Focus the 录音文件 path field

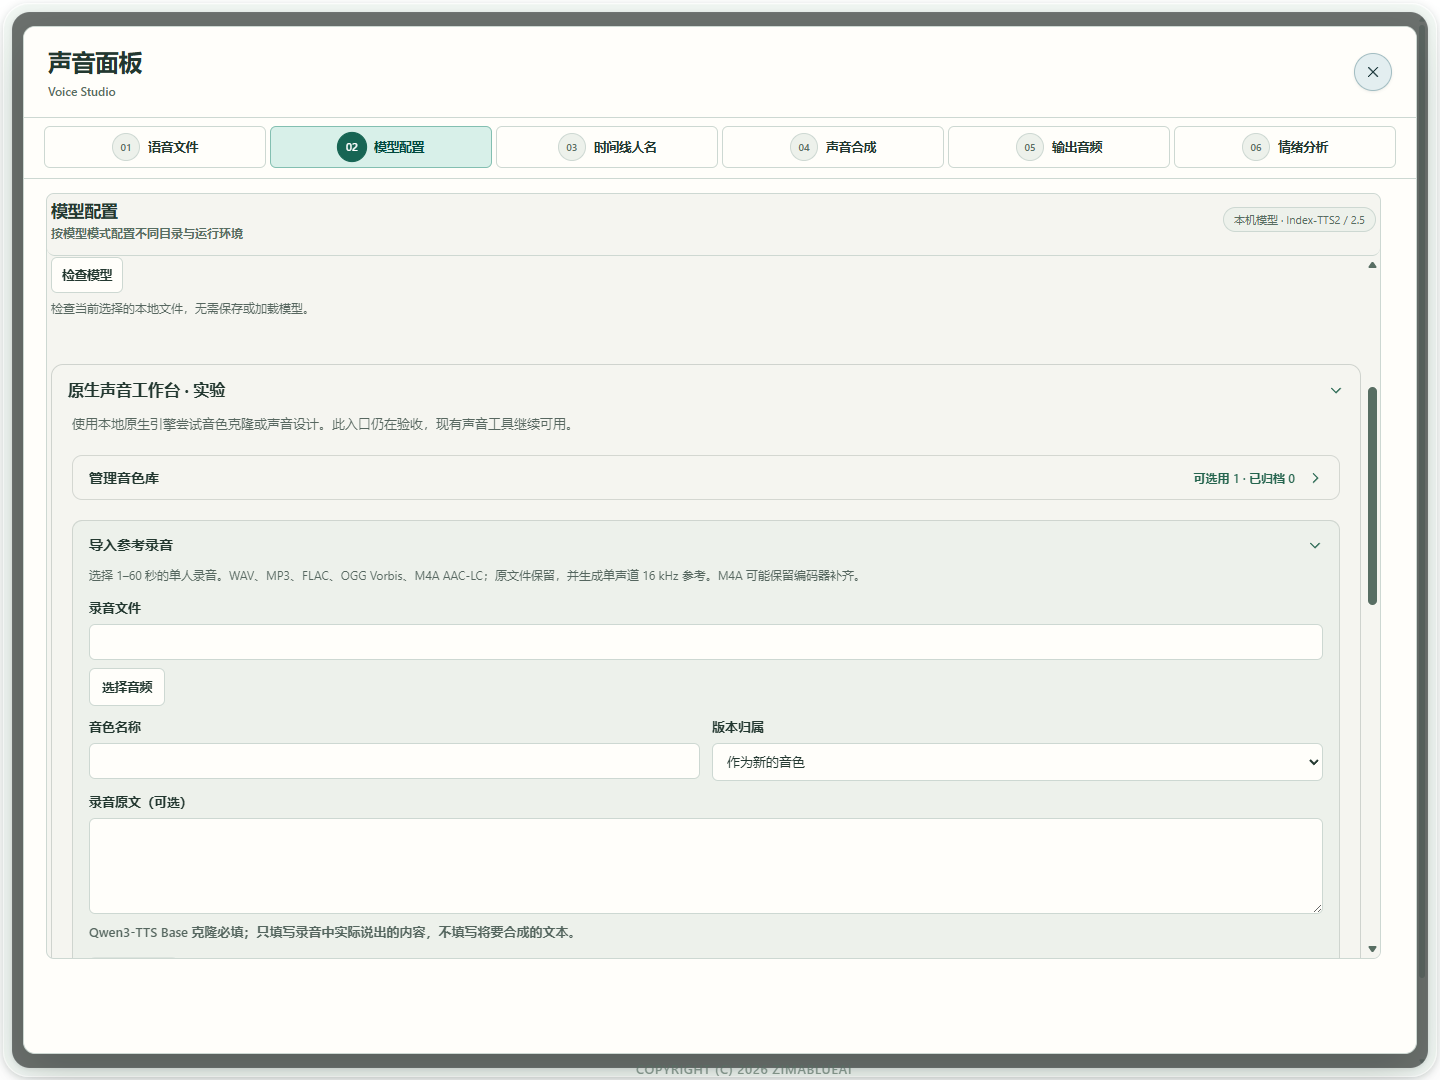coord(706,642)
